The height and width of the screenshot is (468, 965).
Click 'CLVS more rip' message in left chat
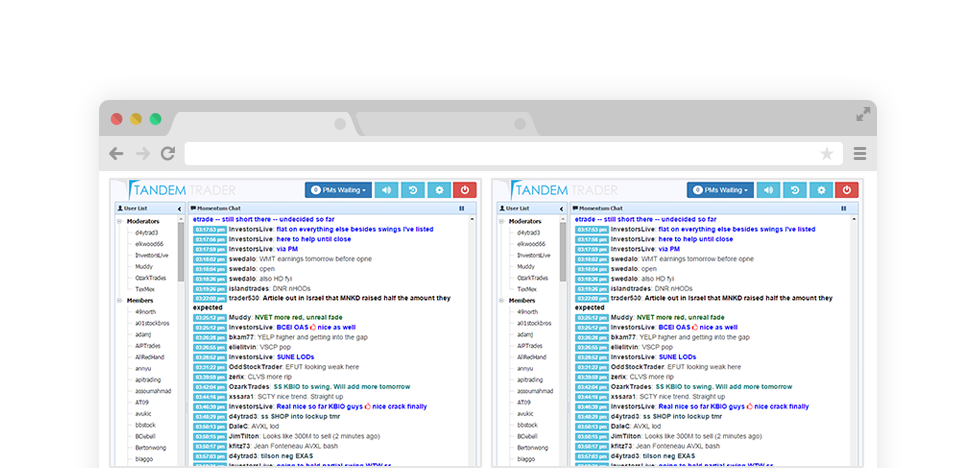[270, 377]
